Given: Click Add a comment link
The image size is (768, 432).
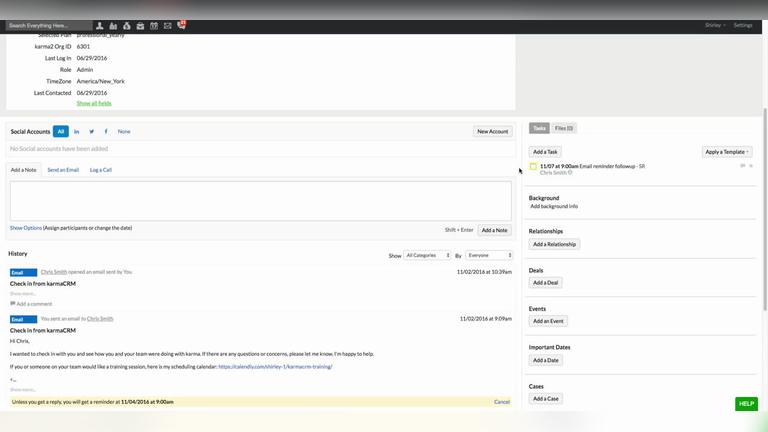Looking at the screenshot, I should point(34,304).
